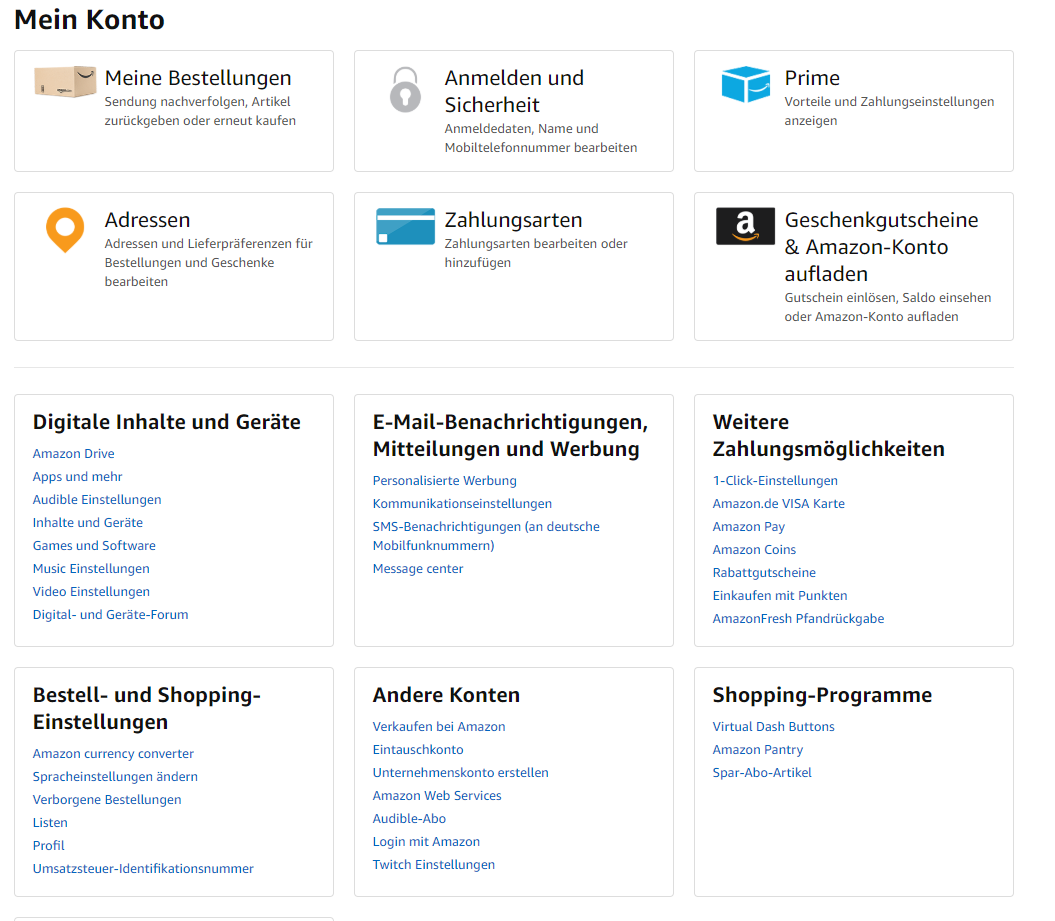1055x921 pixels.
Task: Open the Geschenkgutscheine & Amazon-Konto aufladen card
Action: pyautogui.click(x=881, y=247)
